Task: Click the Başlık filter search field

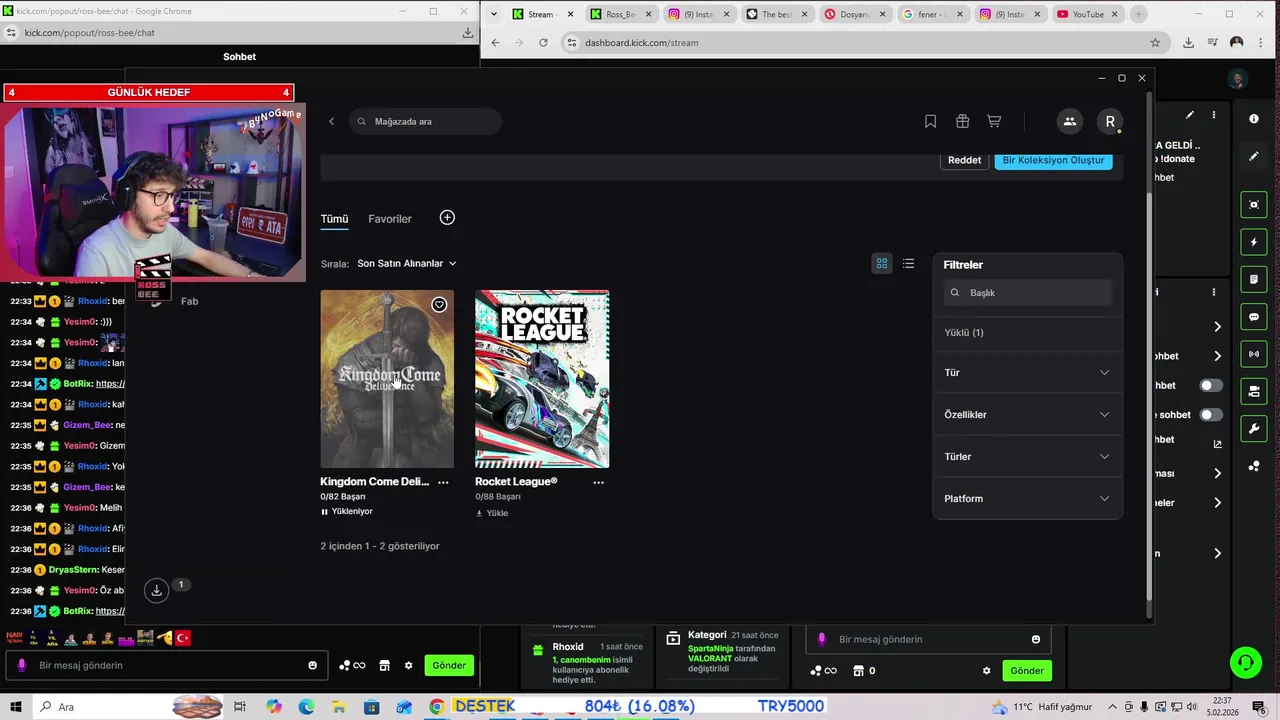Action: tap(1027, 292)
